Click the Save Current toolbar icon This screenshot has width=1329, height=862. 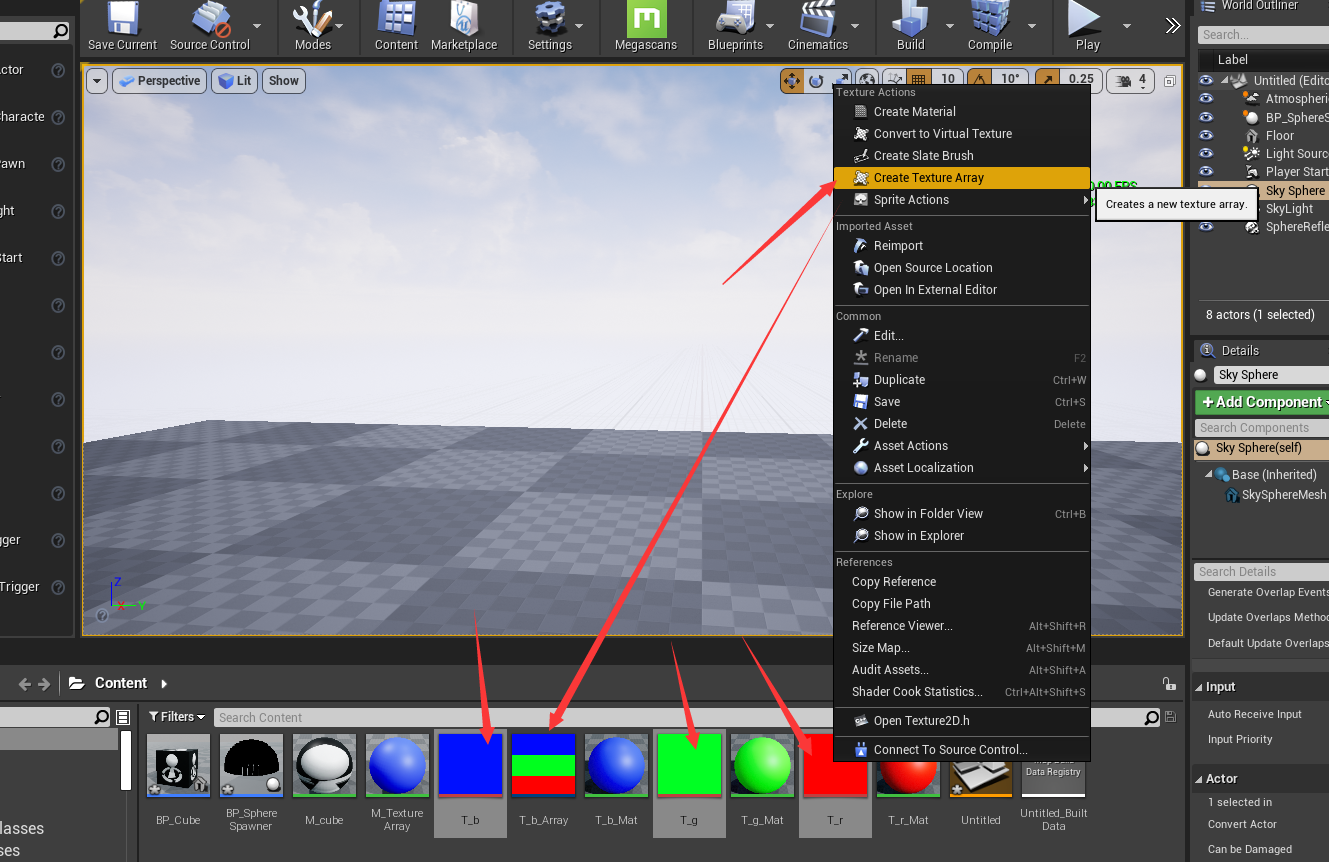point(122,26)
